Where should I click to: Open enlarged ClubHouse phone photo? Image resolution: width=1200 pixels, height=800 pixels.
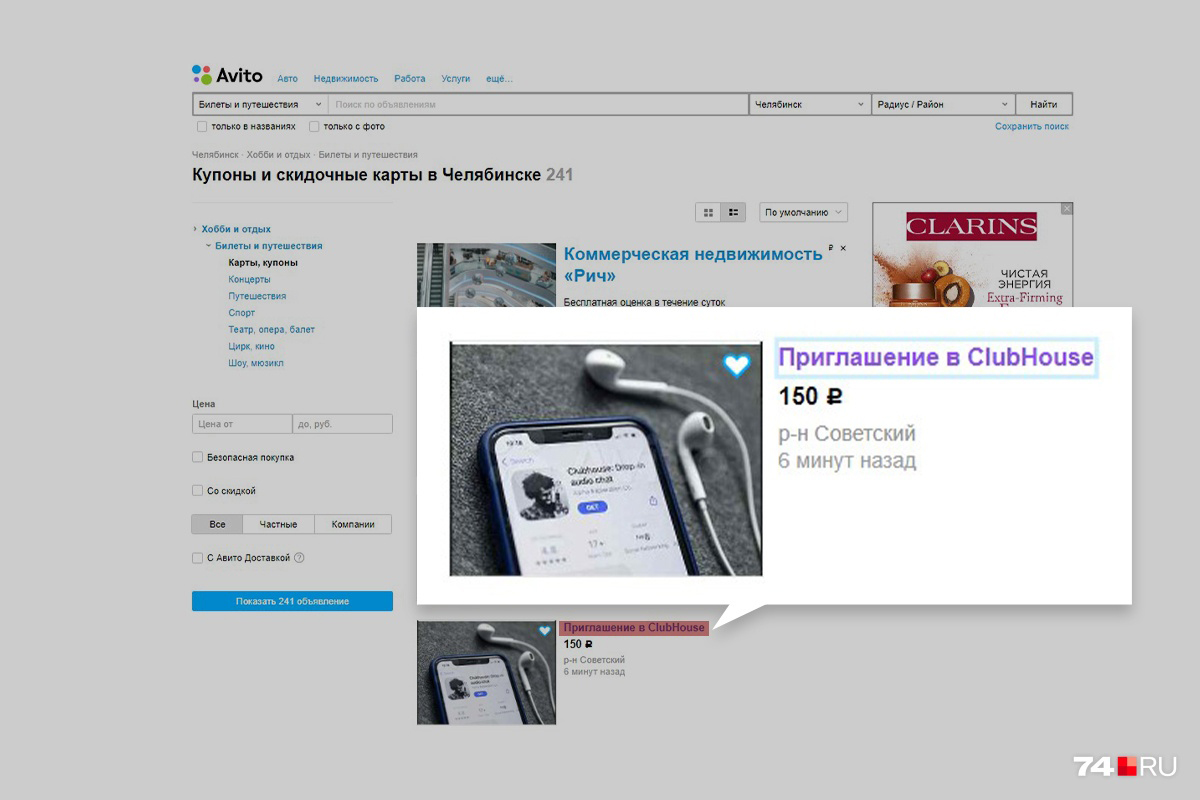606,460
